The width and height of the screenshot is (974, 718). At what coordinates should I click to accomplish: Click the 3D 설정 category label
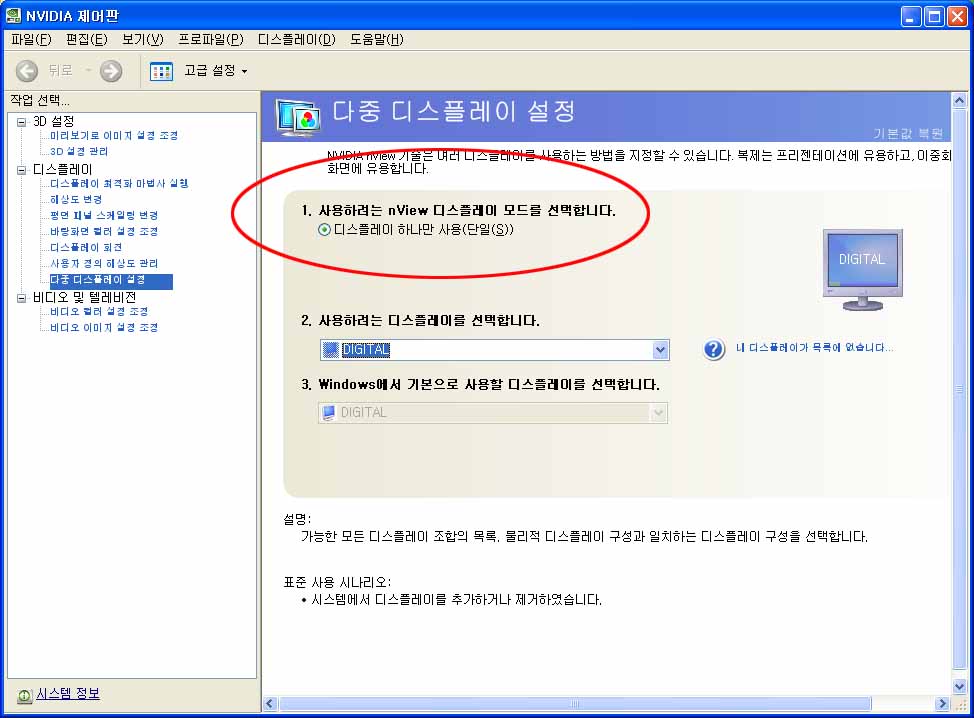(x=53, y=121)
